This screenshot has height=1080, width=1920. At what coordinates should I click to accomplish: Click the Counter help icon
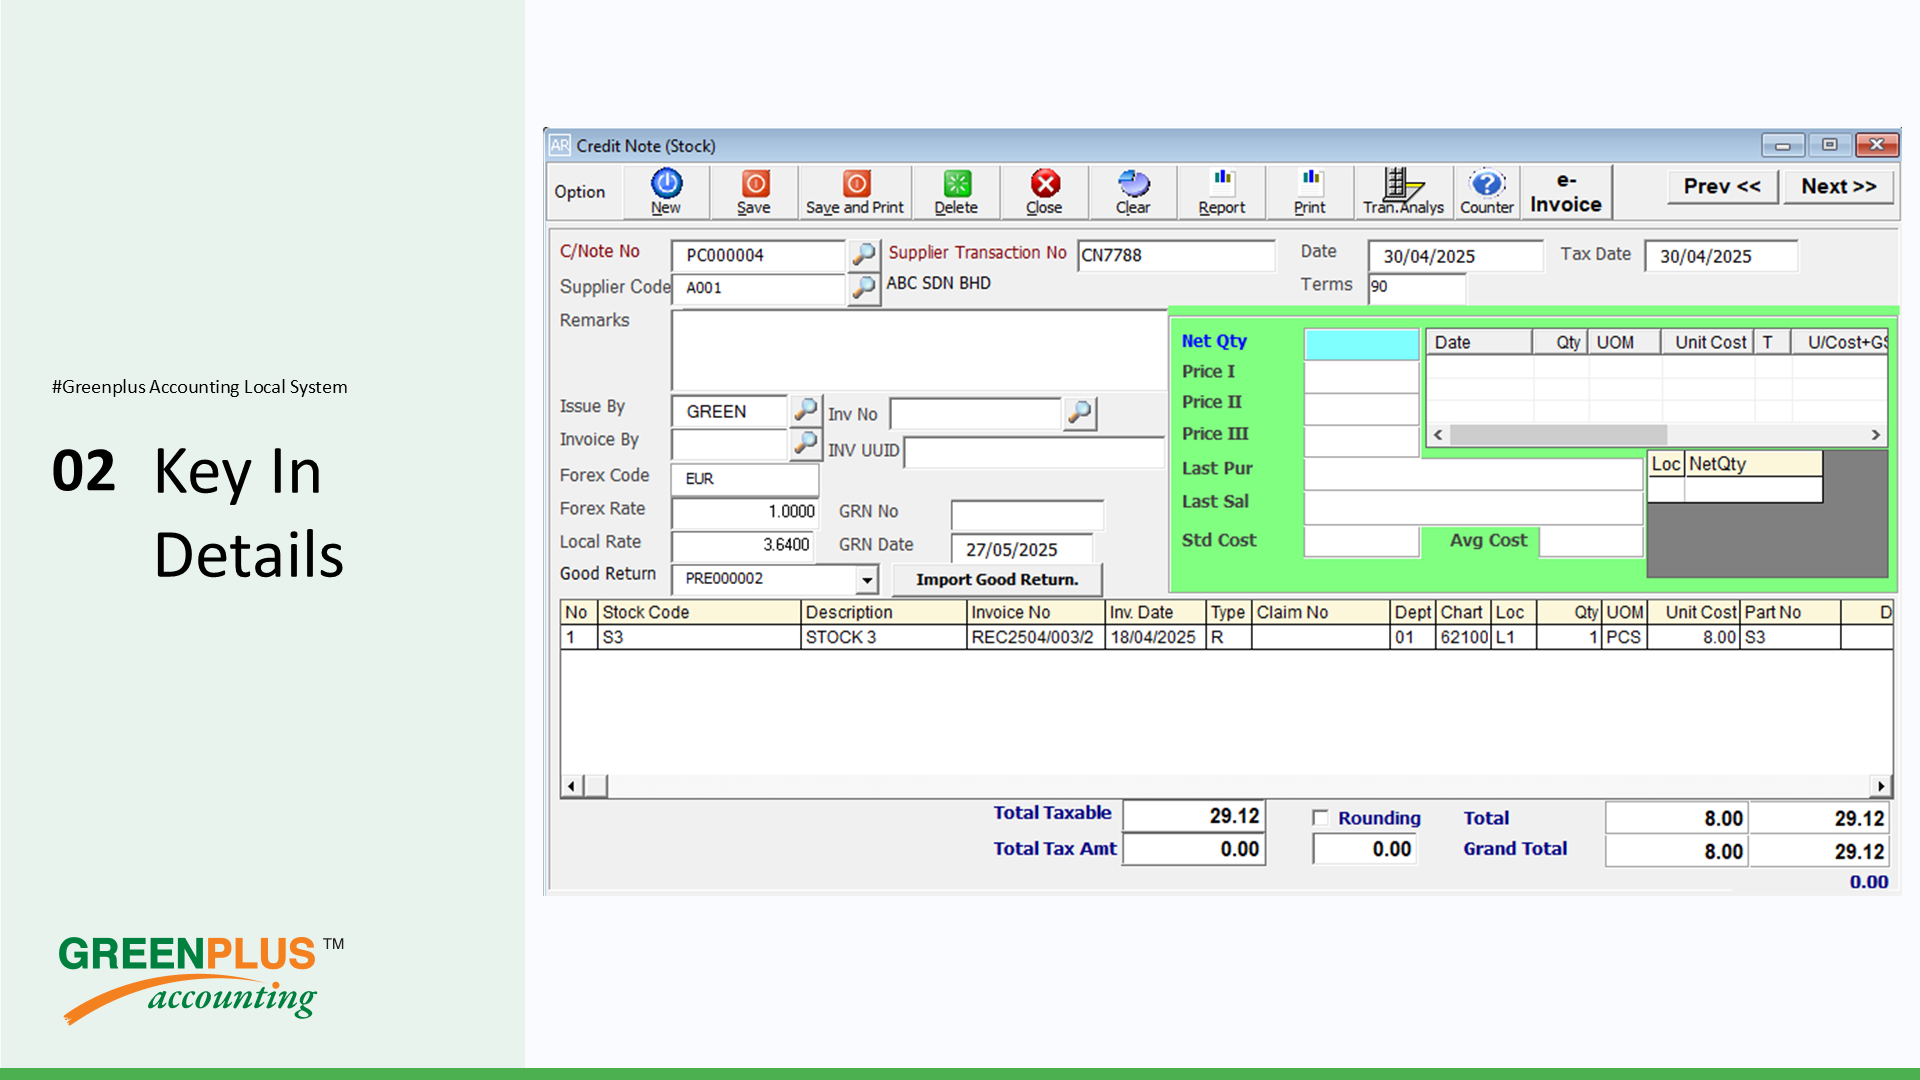click(x=1487, y=191)
